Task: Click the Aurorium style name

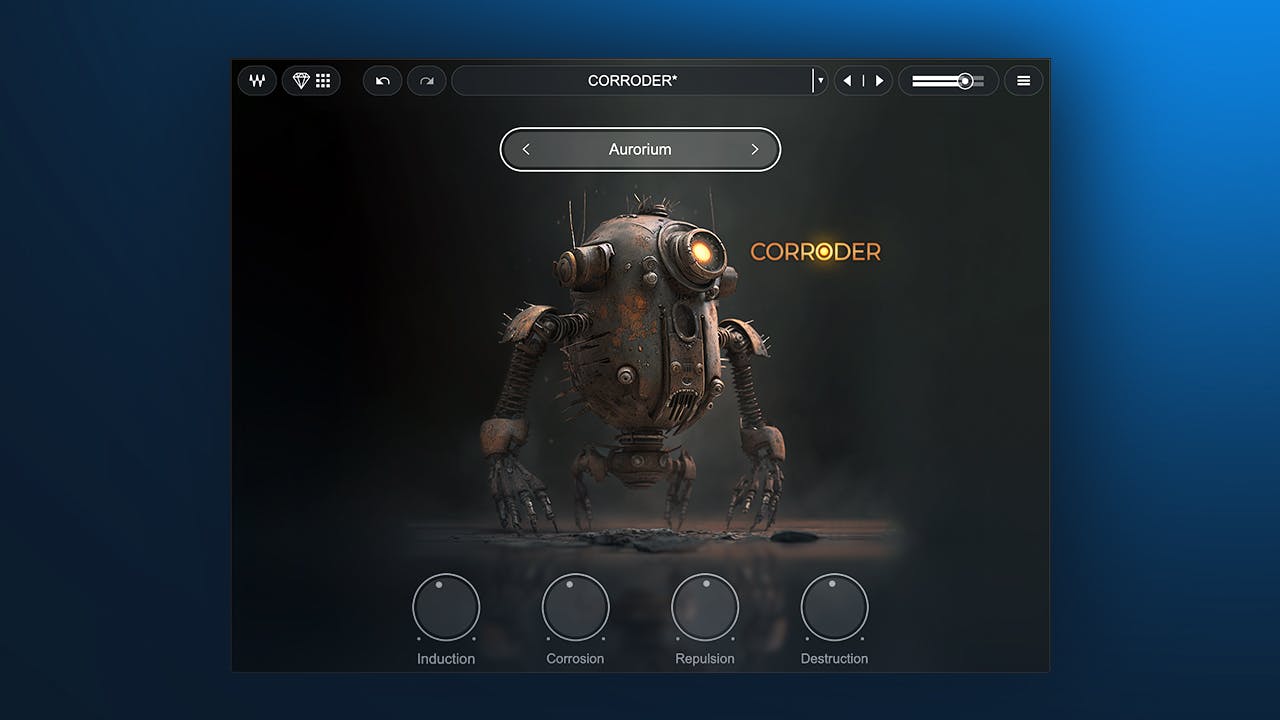Action: 640,149
